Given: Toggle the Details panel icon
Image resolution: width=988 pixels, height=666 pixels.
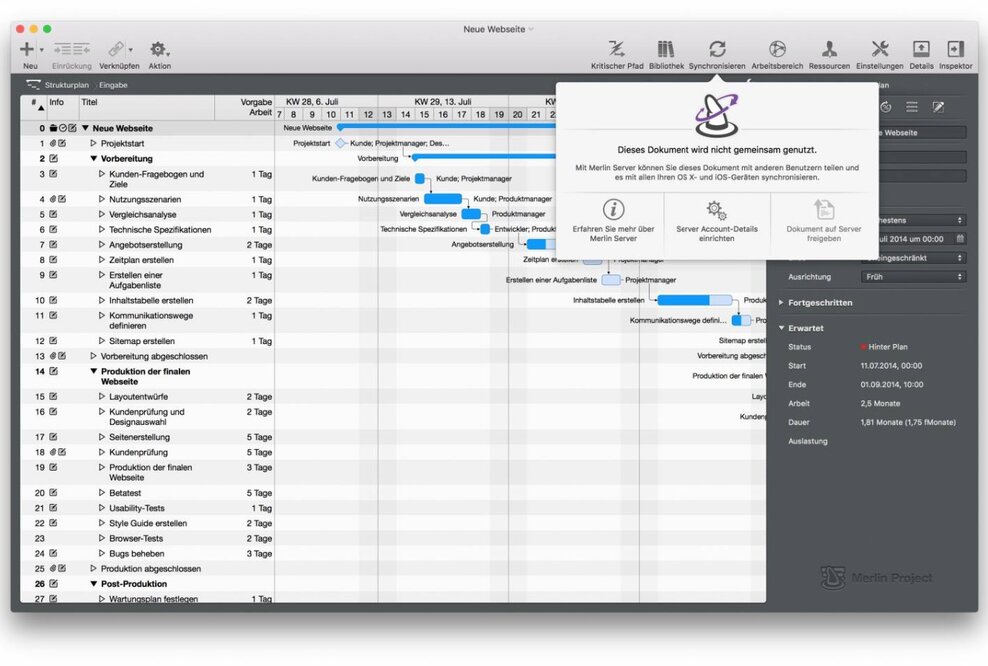Looking at the screenshot, I should [x=921, y=49].
